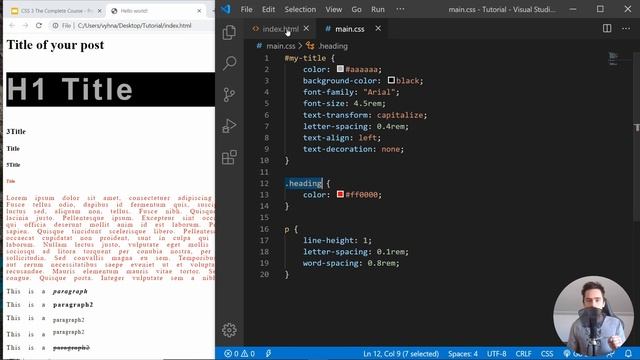This screenshot has width=640, height=360.
Task: Open the black background color swatch
Action: click(x=391, y=80)
